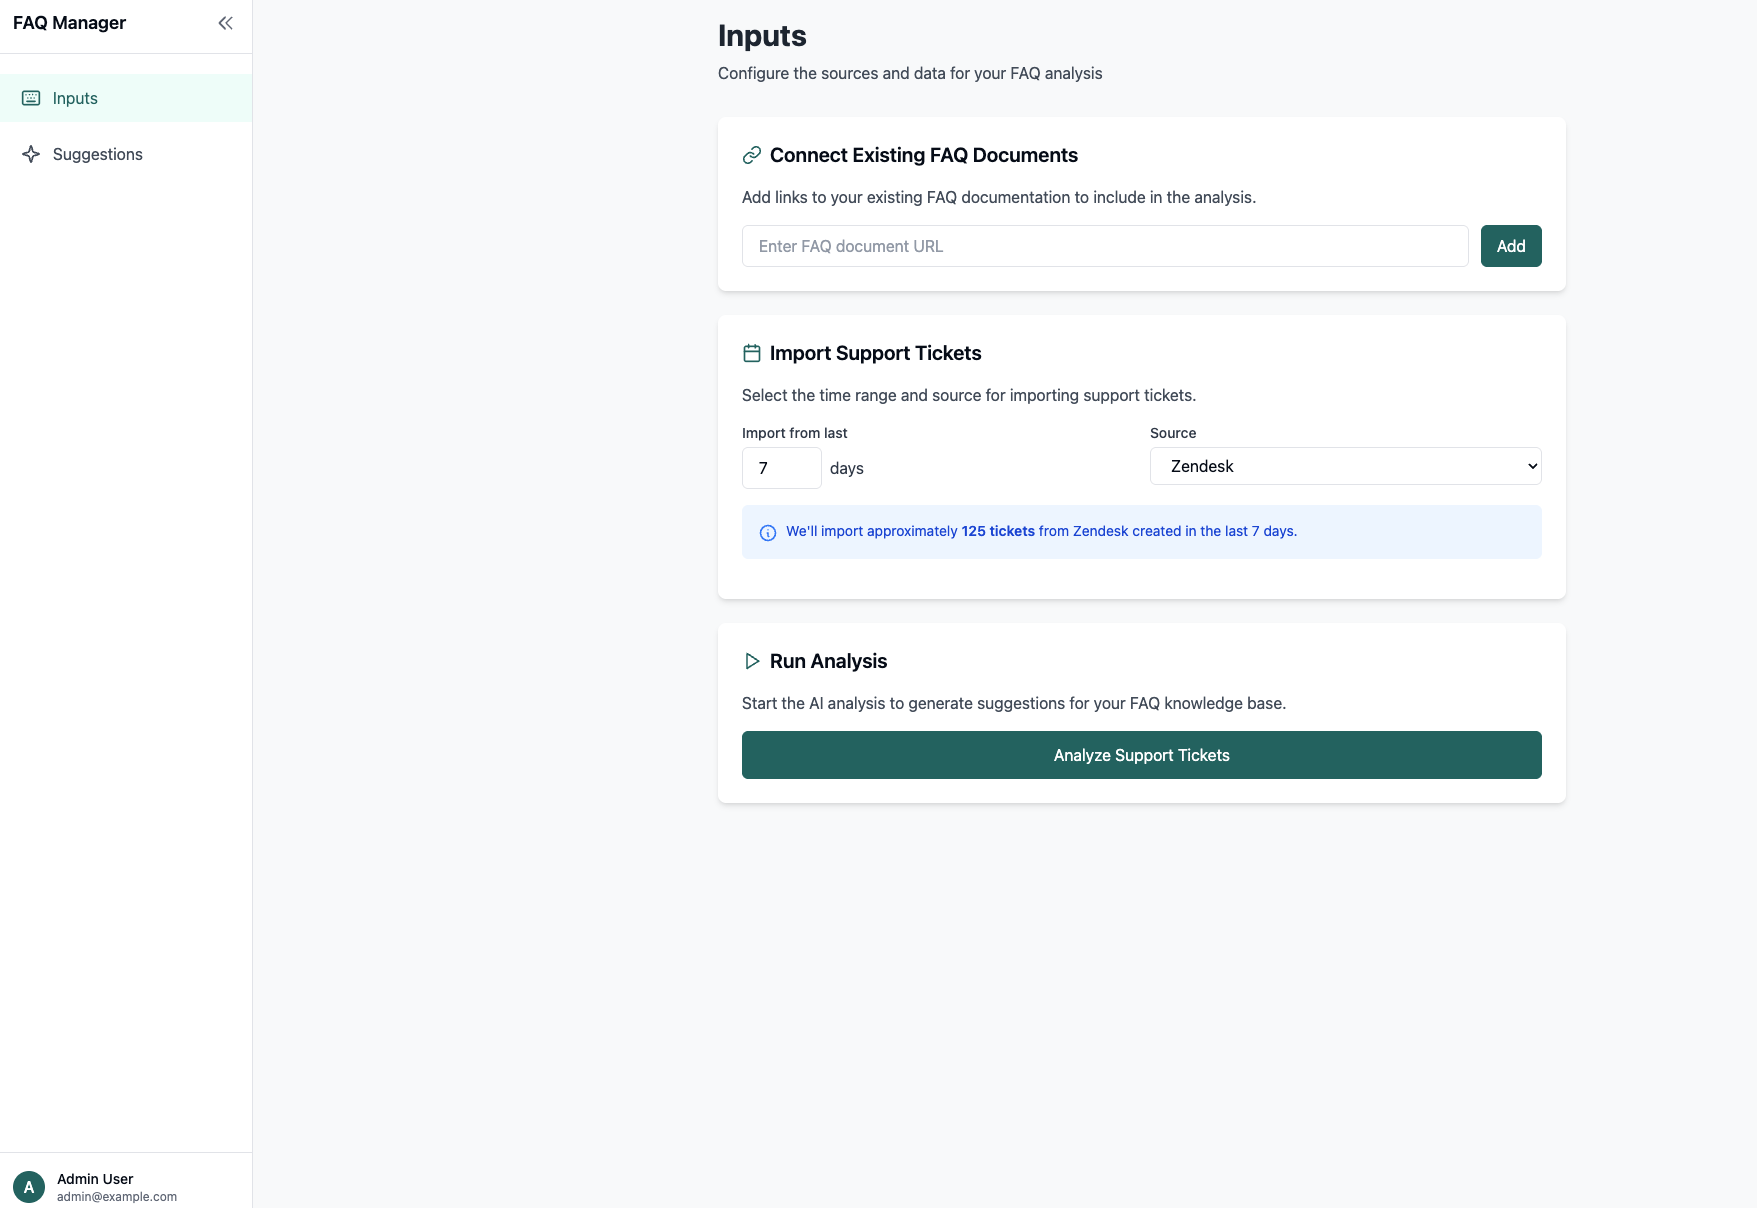Click the Admin User name in footer

(95, 1179)
